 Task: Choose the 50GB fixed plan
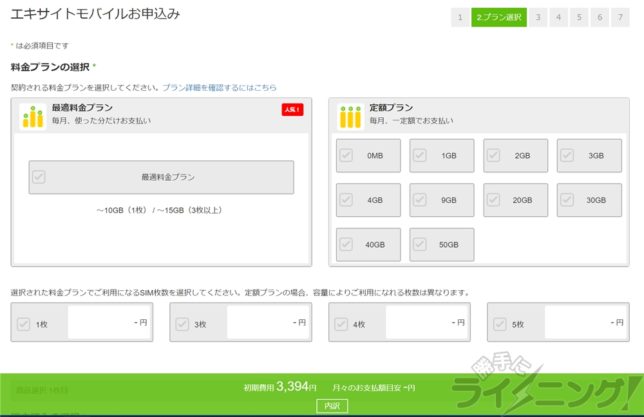click(442, 244)
